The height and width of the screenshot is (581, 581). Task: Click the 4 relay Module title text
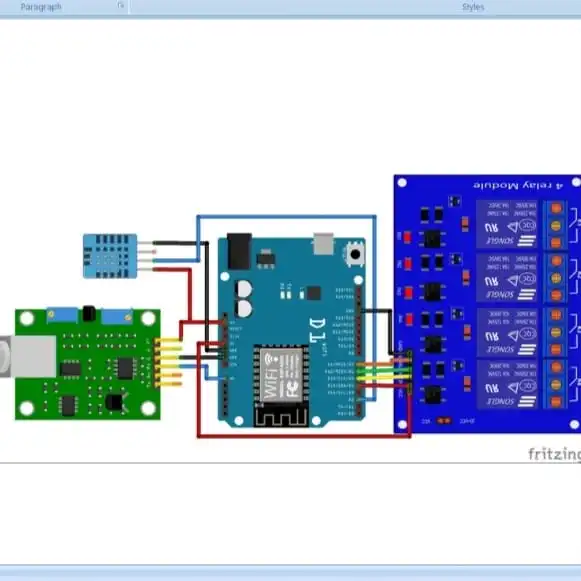[518, 185]
